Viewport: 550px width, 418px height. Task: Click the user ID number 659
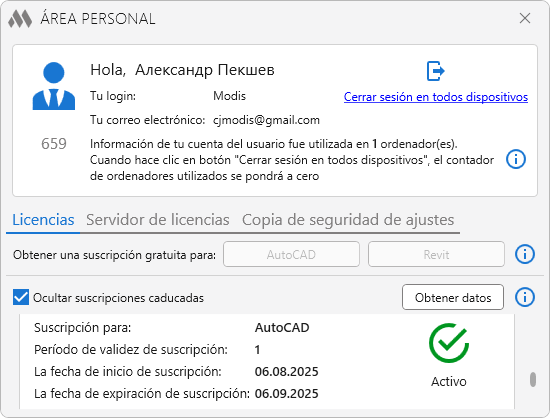click(x=54, y=144)
